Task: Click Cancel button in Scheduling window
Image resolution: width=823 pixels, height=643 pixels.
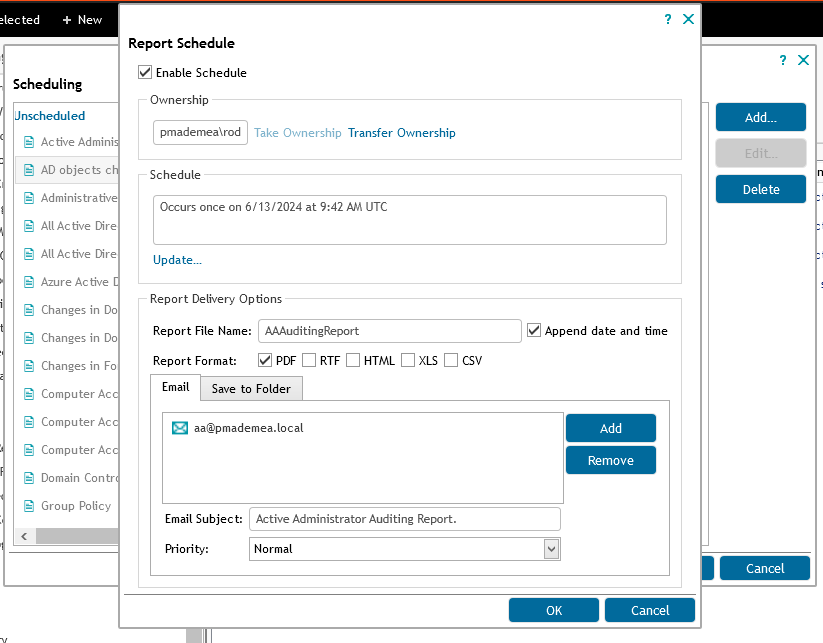Action: pos(765,568)
